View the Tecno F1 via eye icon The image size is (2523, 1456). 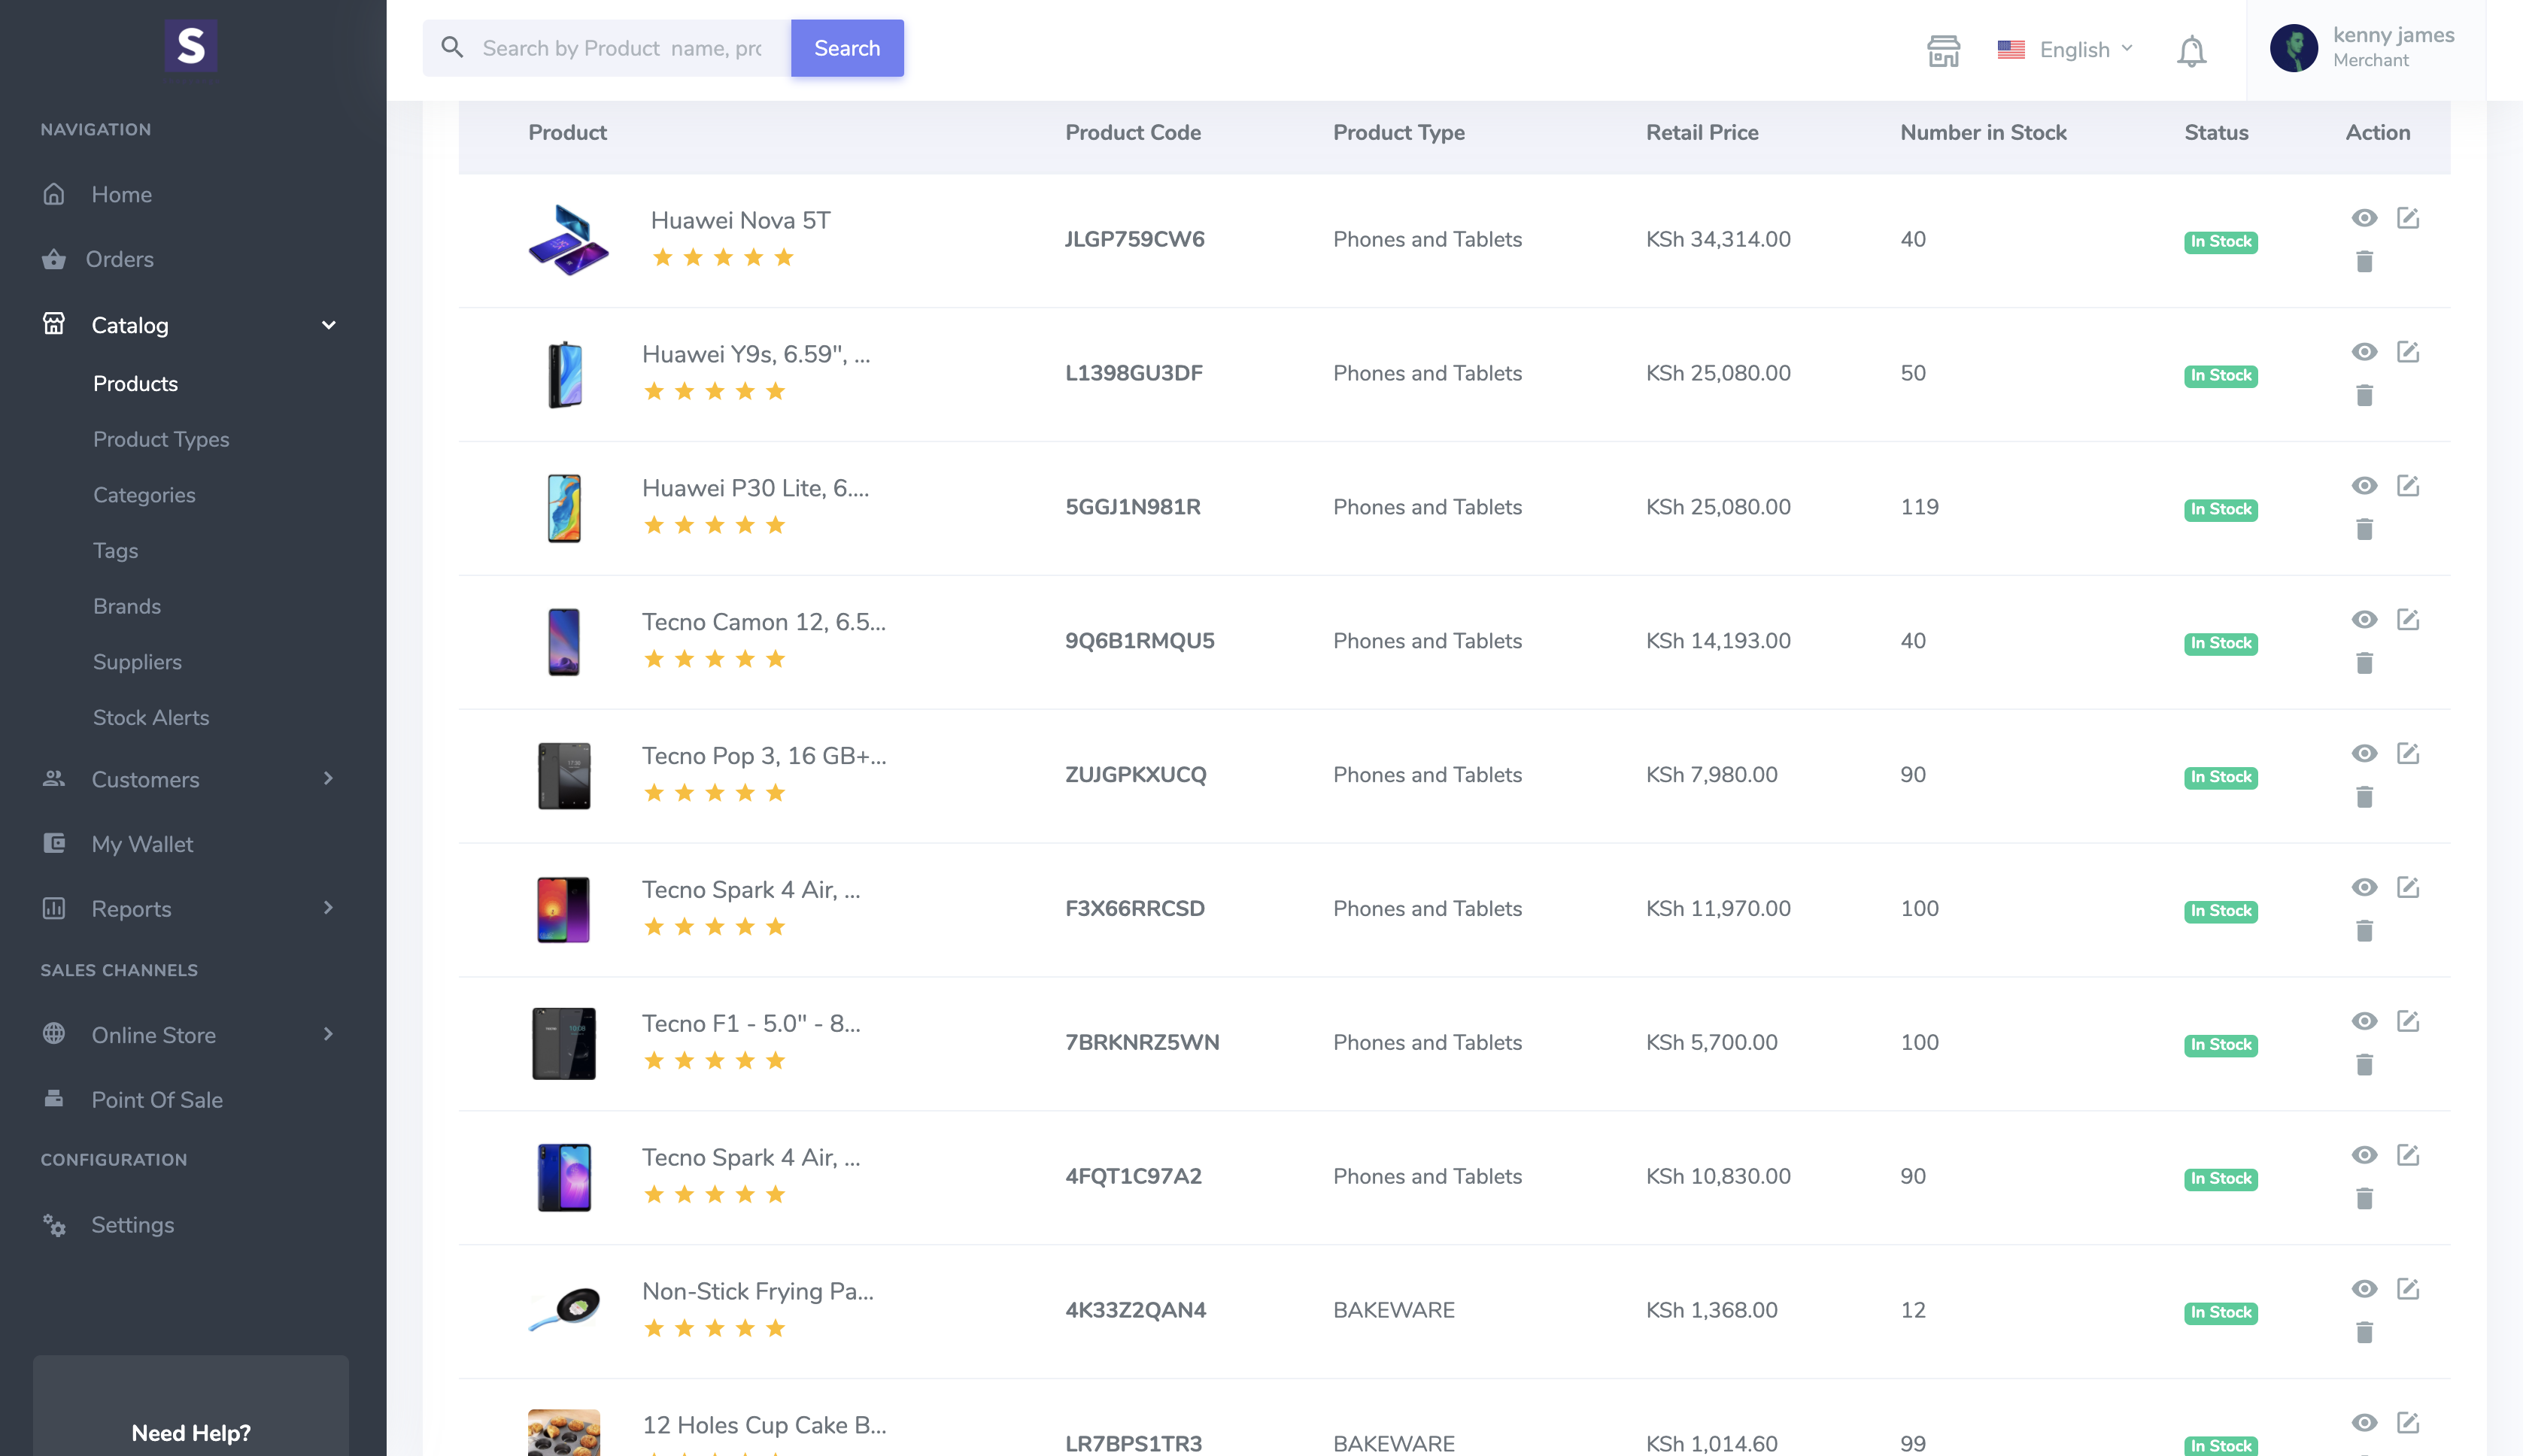2364,1022
